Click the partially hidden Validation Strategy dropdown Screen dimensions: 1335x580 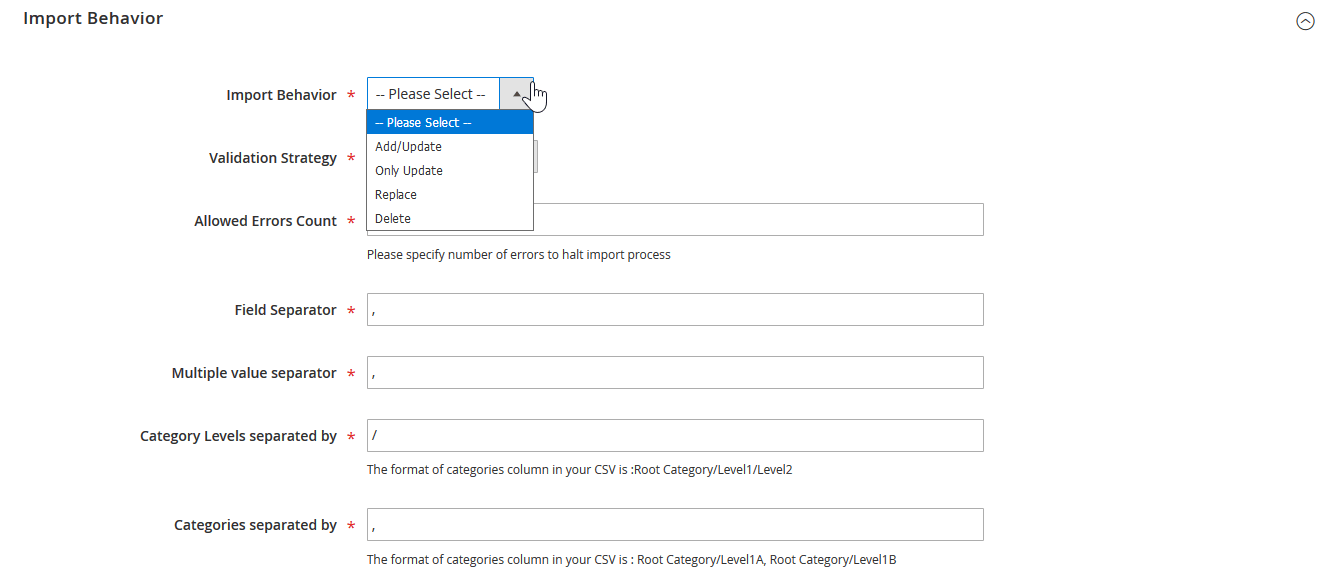536,157
